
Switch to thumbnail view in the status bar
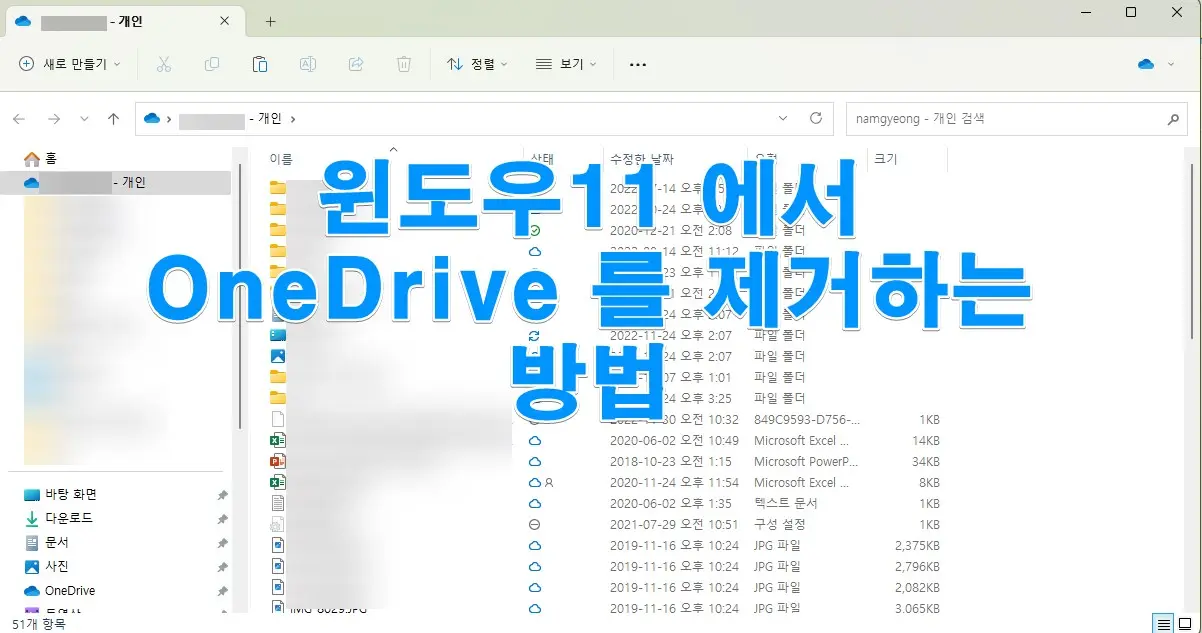[x=1187, y=620]
